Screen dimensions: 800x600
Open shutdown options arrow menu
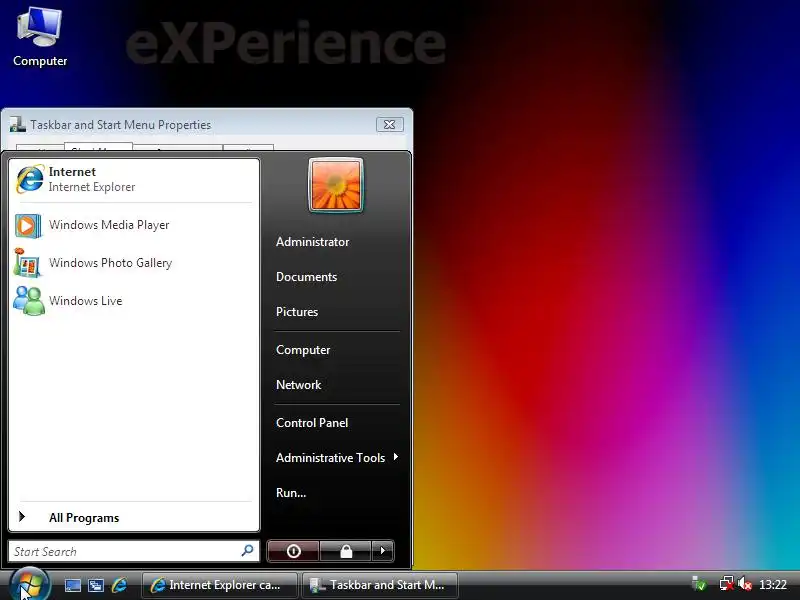click(x=383, y=551)
